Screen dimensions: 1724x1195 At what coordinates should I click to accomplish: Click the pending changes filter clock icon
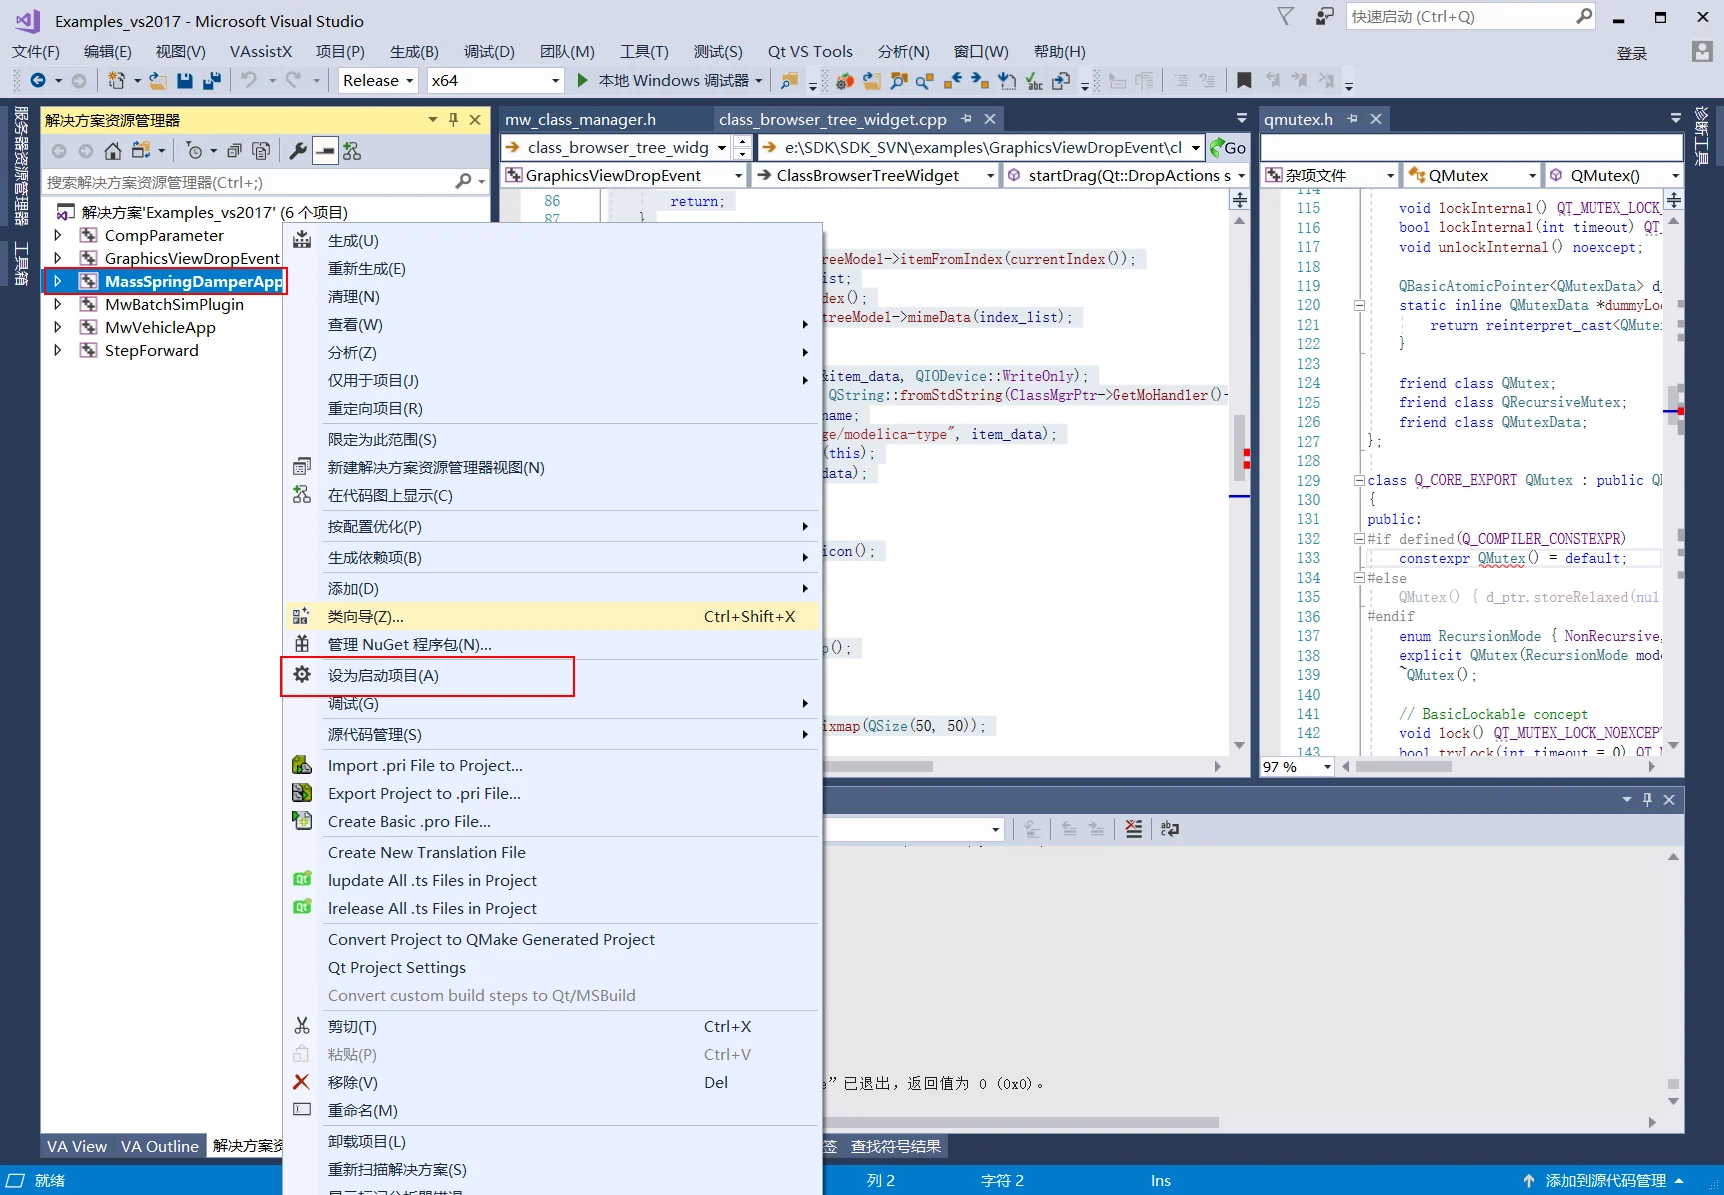click(194, 151)
